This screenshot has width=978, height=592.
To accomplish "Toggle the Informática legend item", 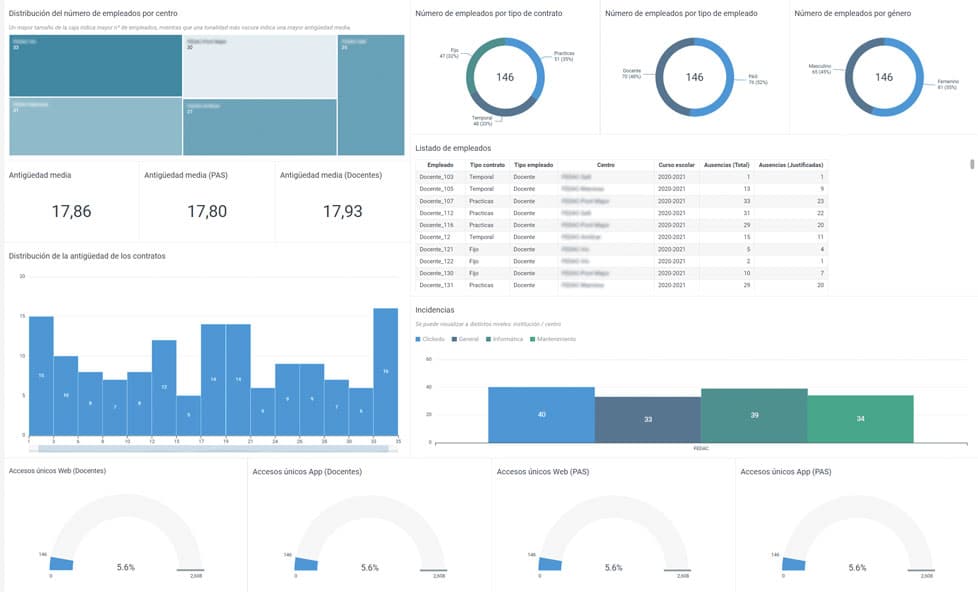I will click(505, 339).
